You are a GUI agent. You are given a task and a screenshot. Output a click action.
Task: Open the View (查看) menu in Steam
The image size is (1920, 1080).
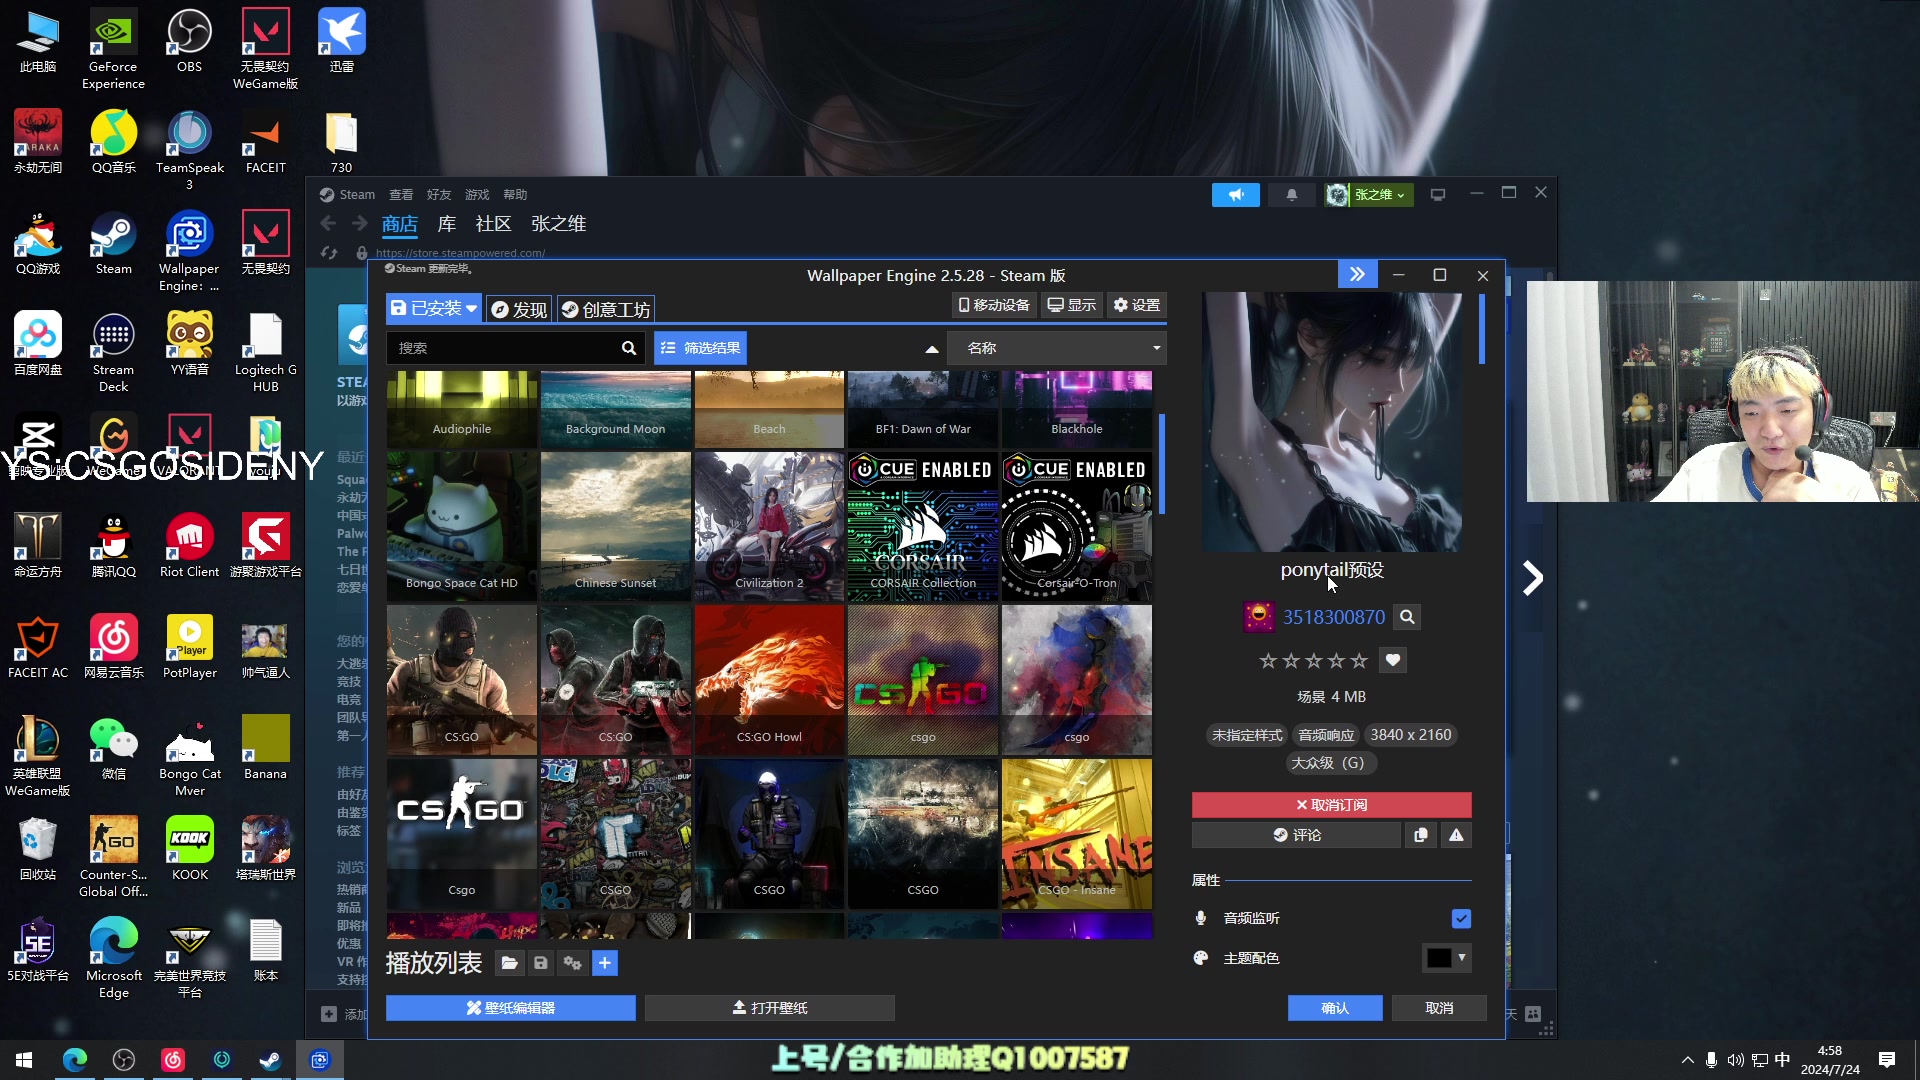pos(401,195)
